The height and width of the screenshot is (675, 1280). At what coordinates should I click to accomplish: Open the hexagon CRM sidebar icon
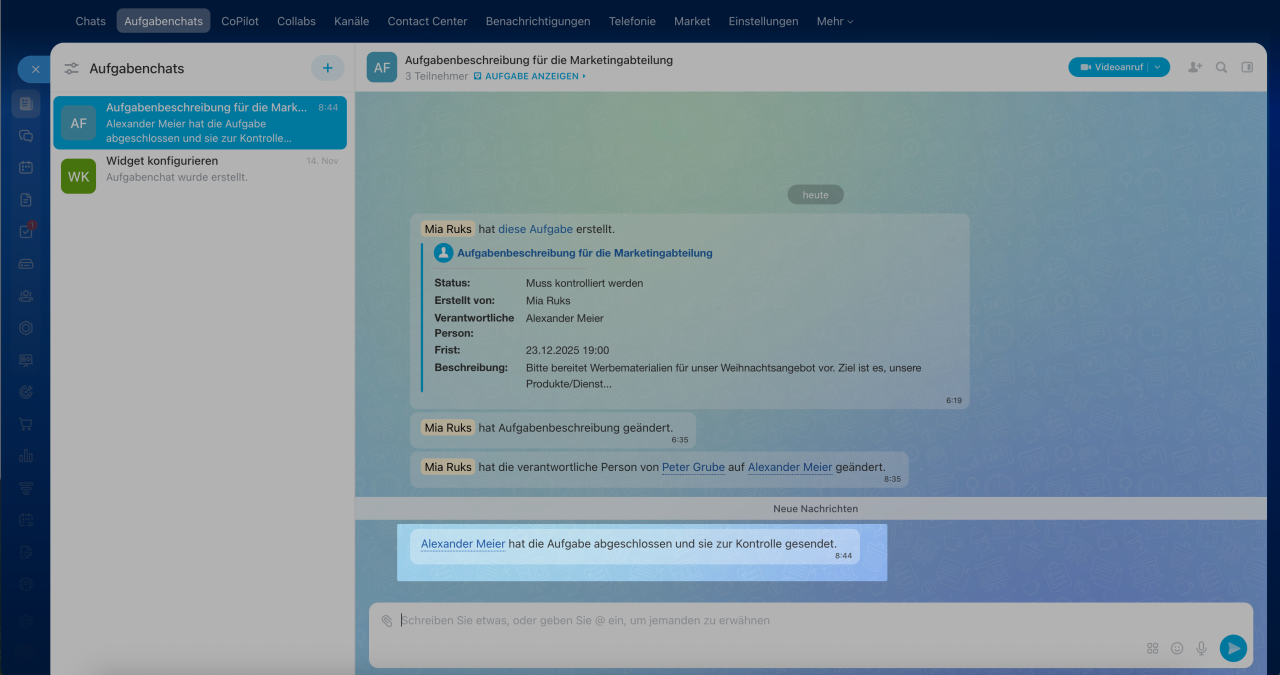pyautogui.click(x=26, y=327)
